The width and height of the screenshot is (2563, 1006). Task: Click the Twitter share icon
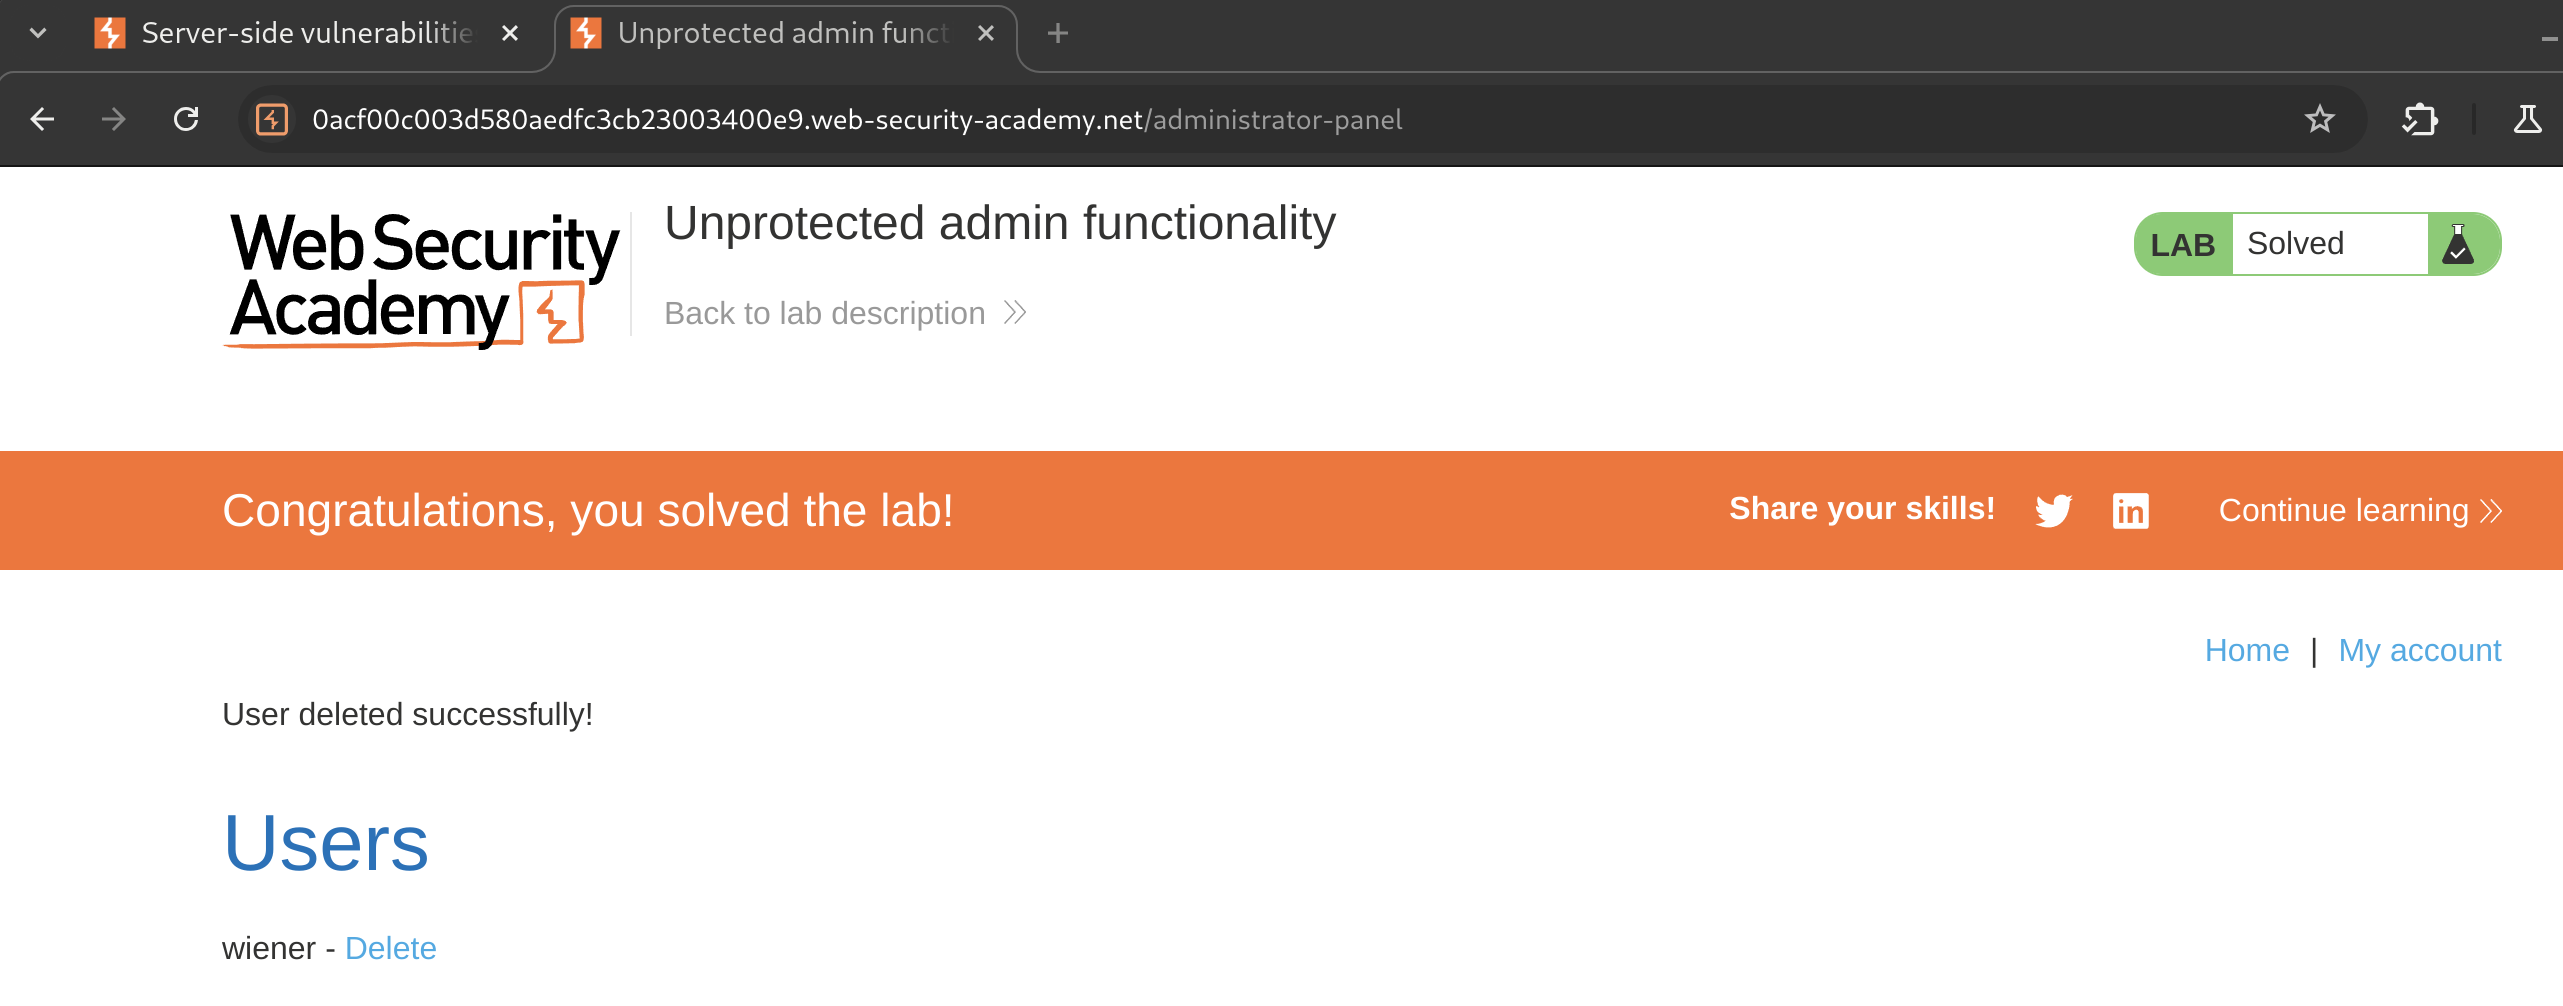pyautogui.click(x=2053, y=511)
